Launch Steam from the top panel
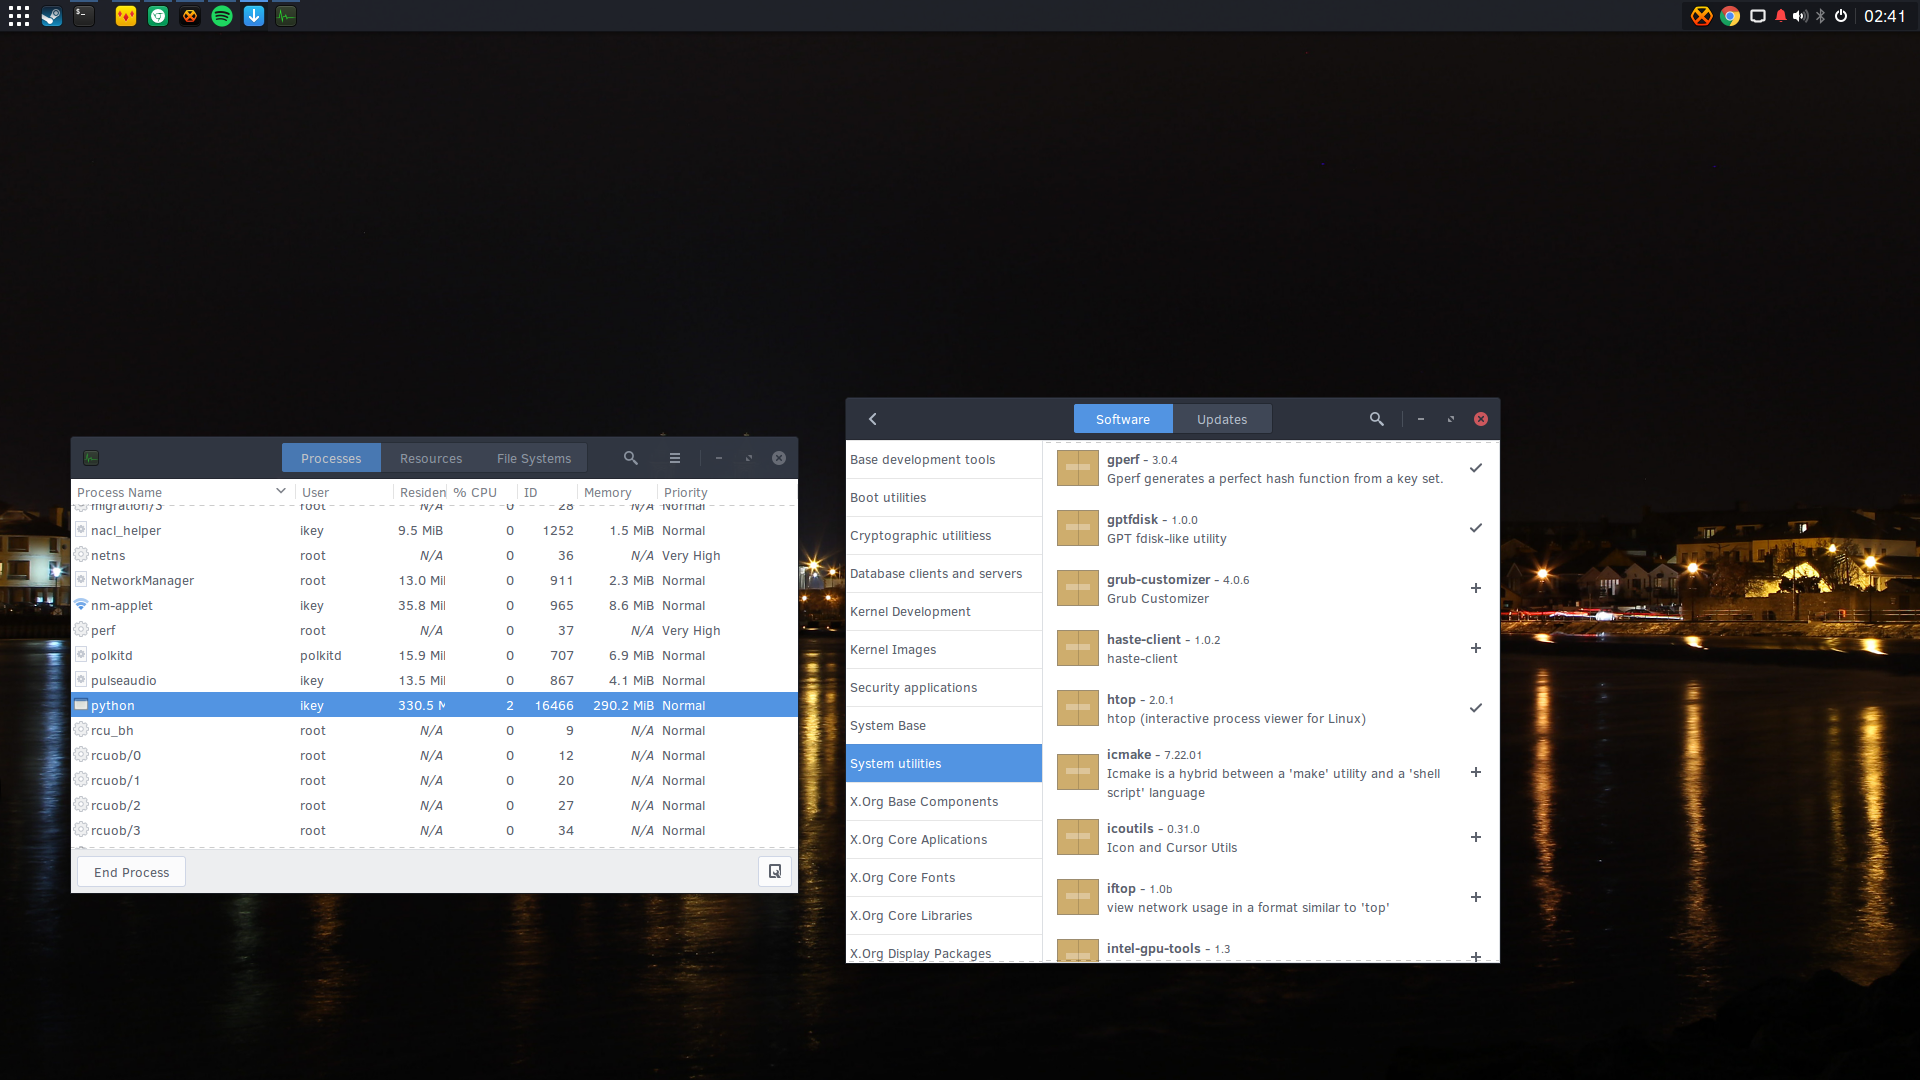The height and width of the screenshot is (1080, 1920). click(52, 16)
